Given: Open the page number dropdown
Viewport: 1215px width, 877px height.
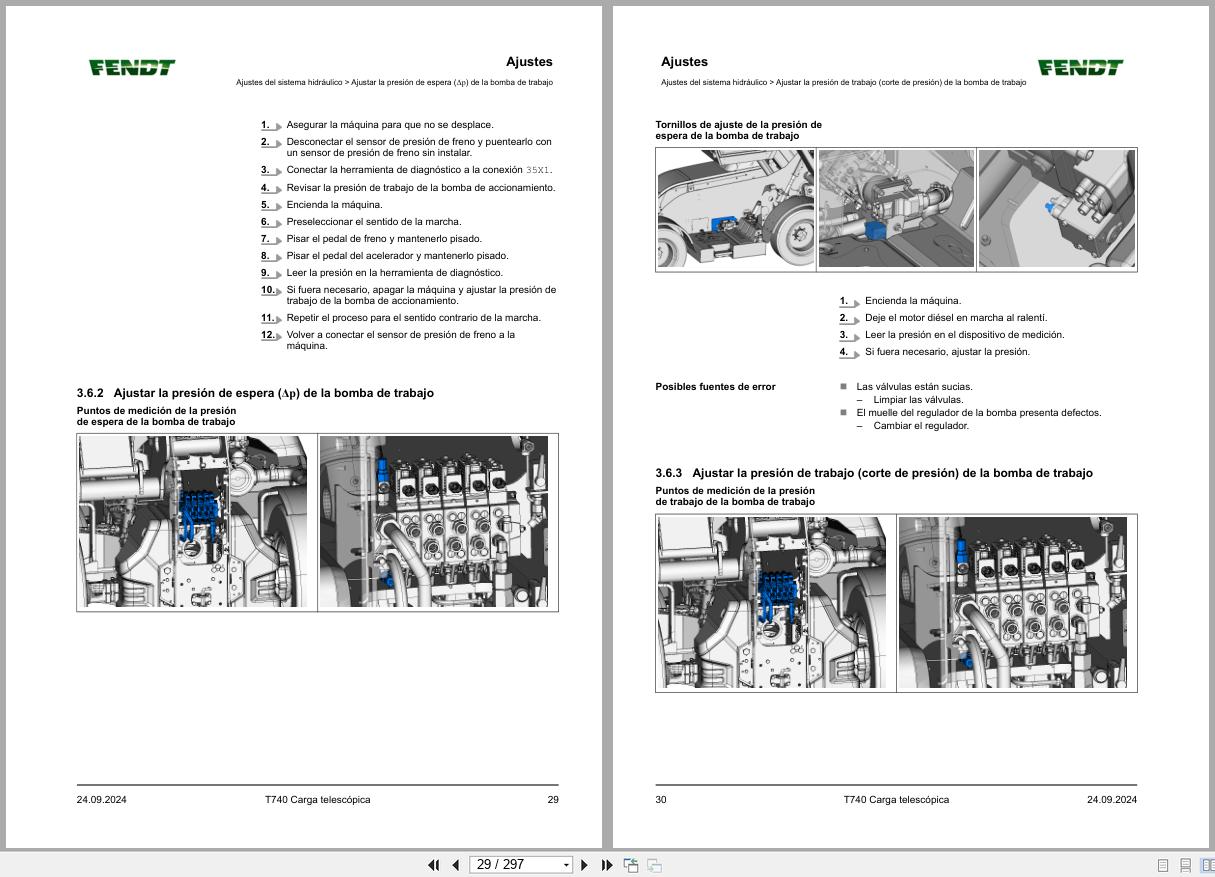Looking at the screenshot, I should [563, 864].
